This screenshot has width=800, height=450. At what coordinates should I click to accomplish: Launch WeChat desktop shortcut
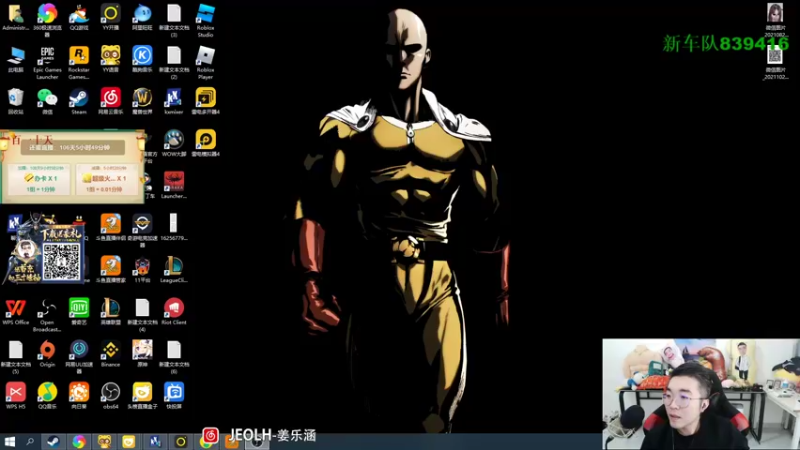[47, 101]
